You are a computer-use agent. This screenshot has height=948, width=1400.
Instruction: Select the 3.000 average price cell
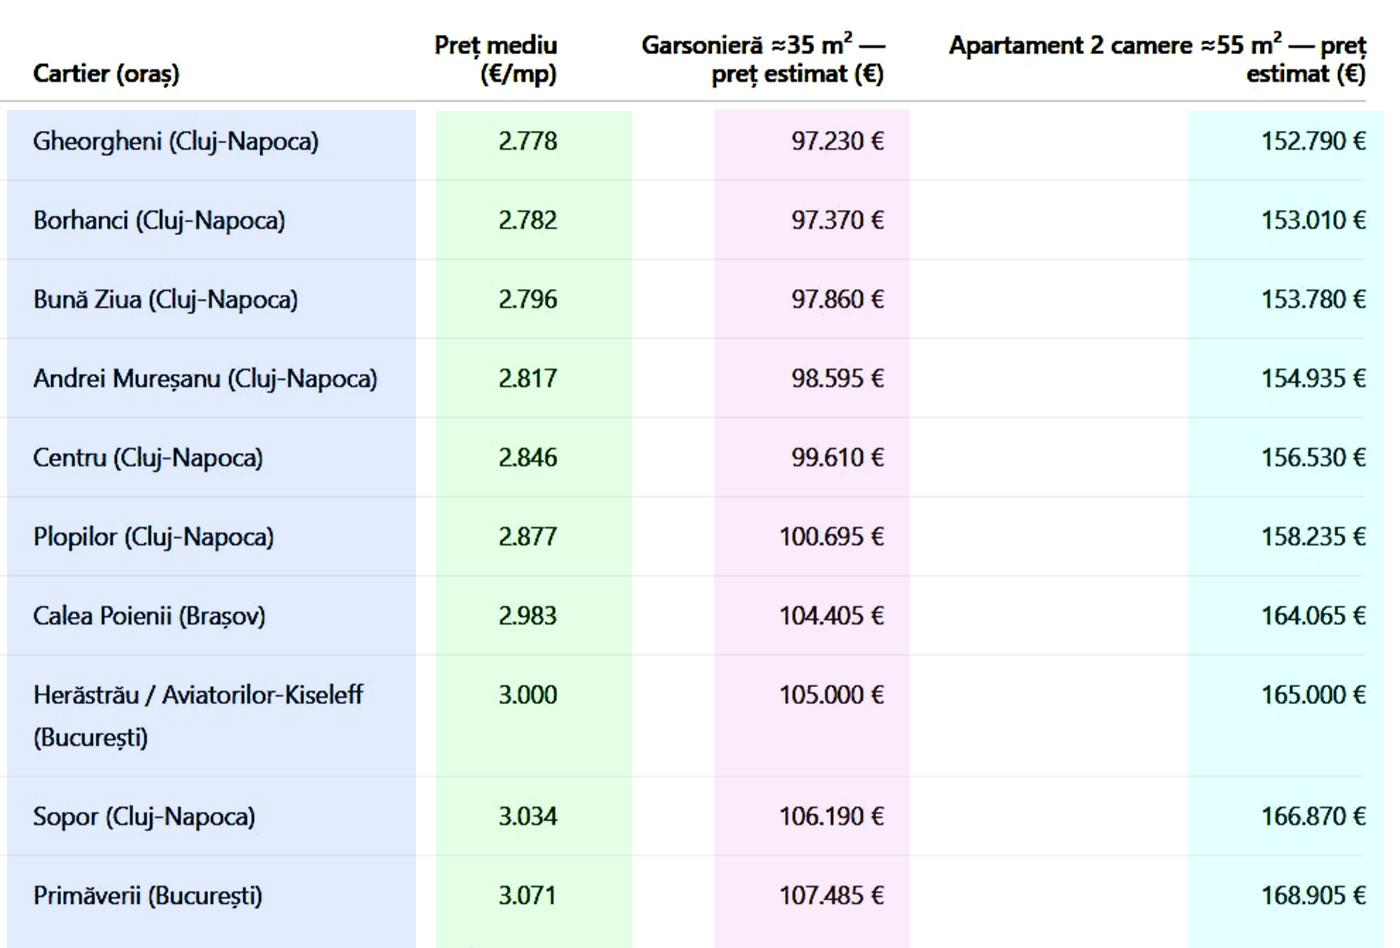click(x=528, y=695)
